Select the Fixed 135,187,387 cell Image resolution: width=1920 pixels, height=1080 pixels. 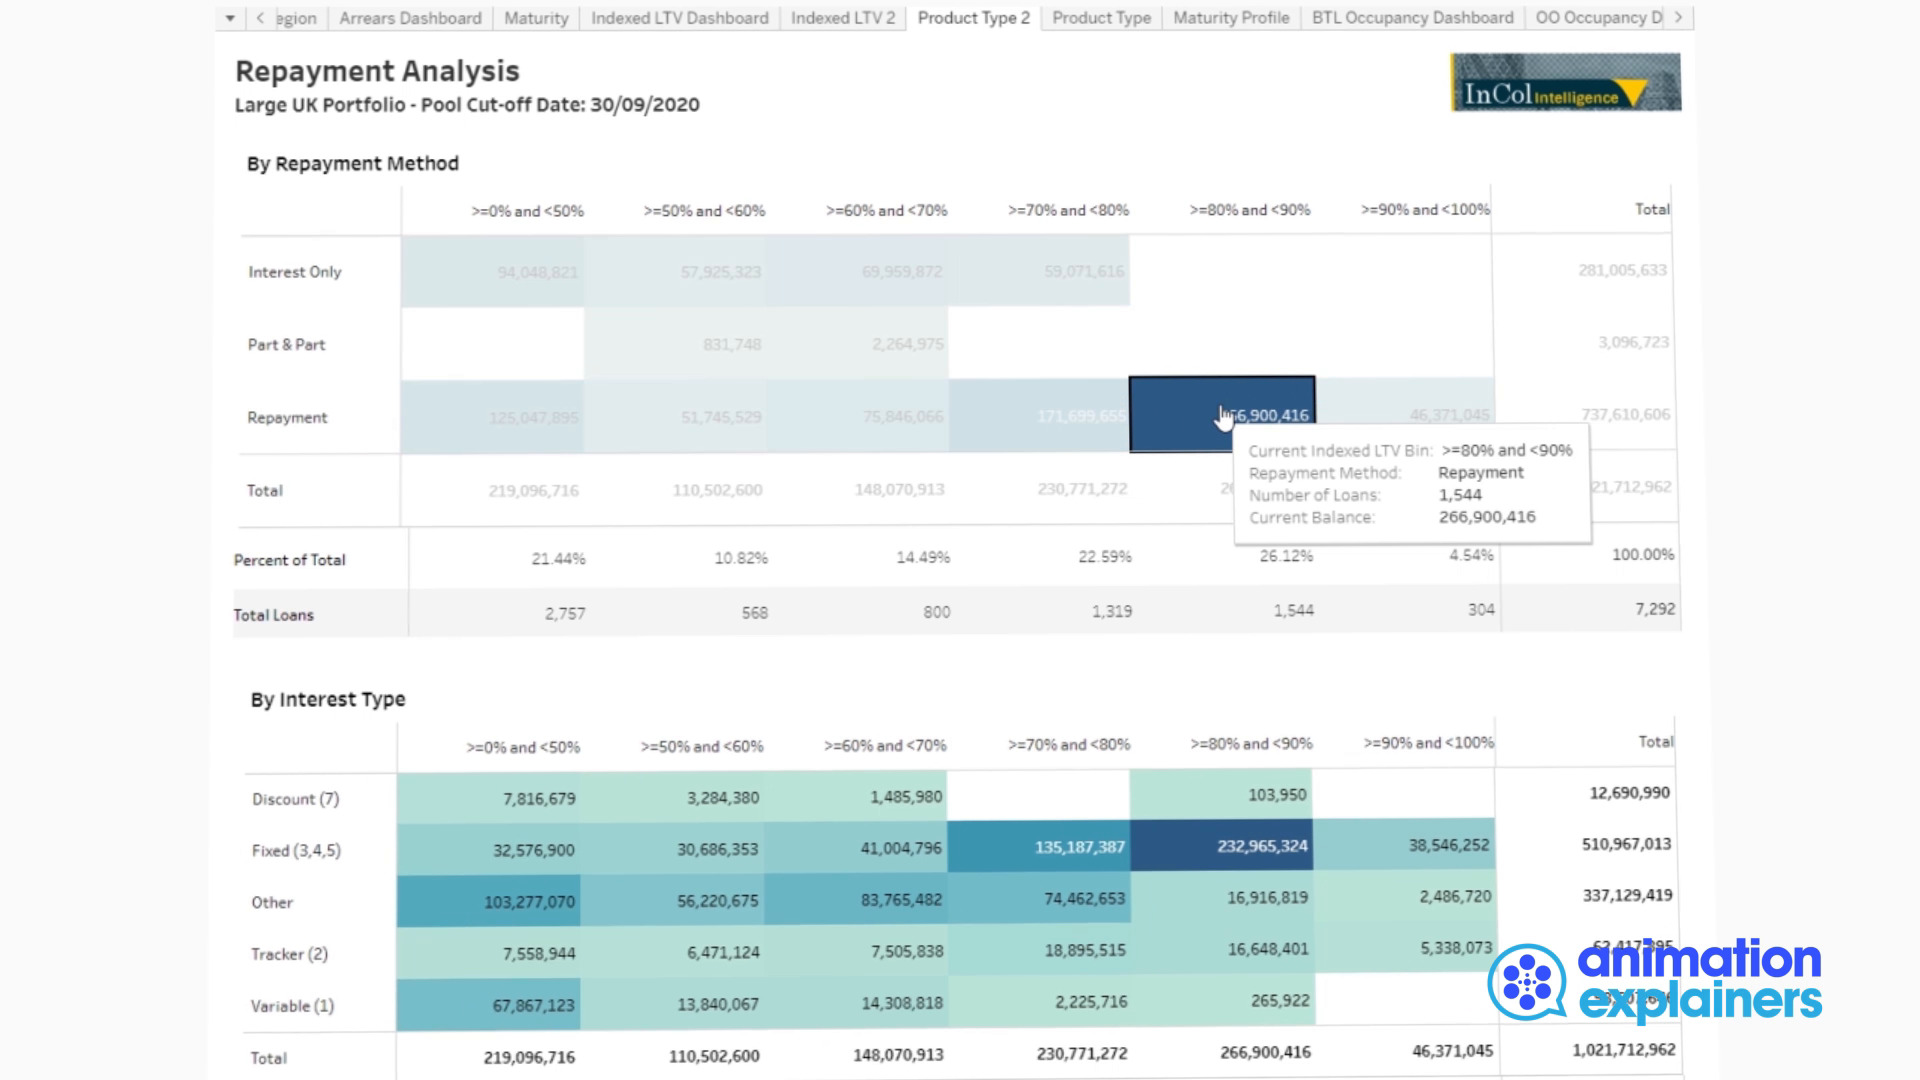(1039, 846)
